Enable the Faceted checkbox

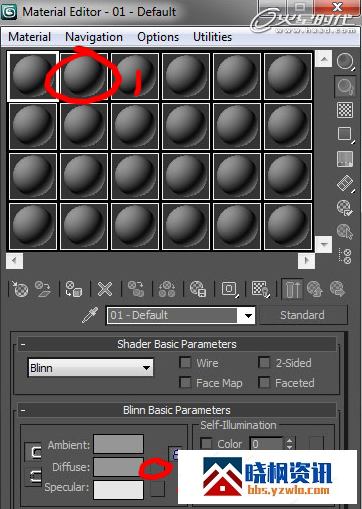click(x=264, y=382)
